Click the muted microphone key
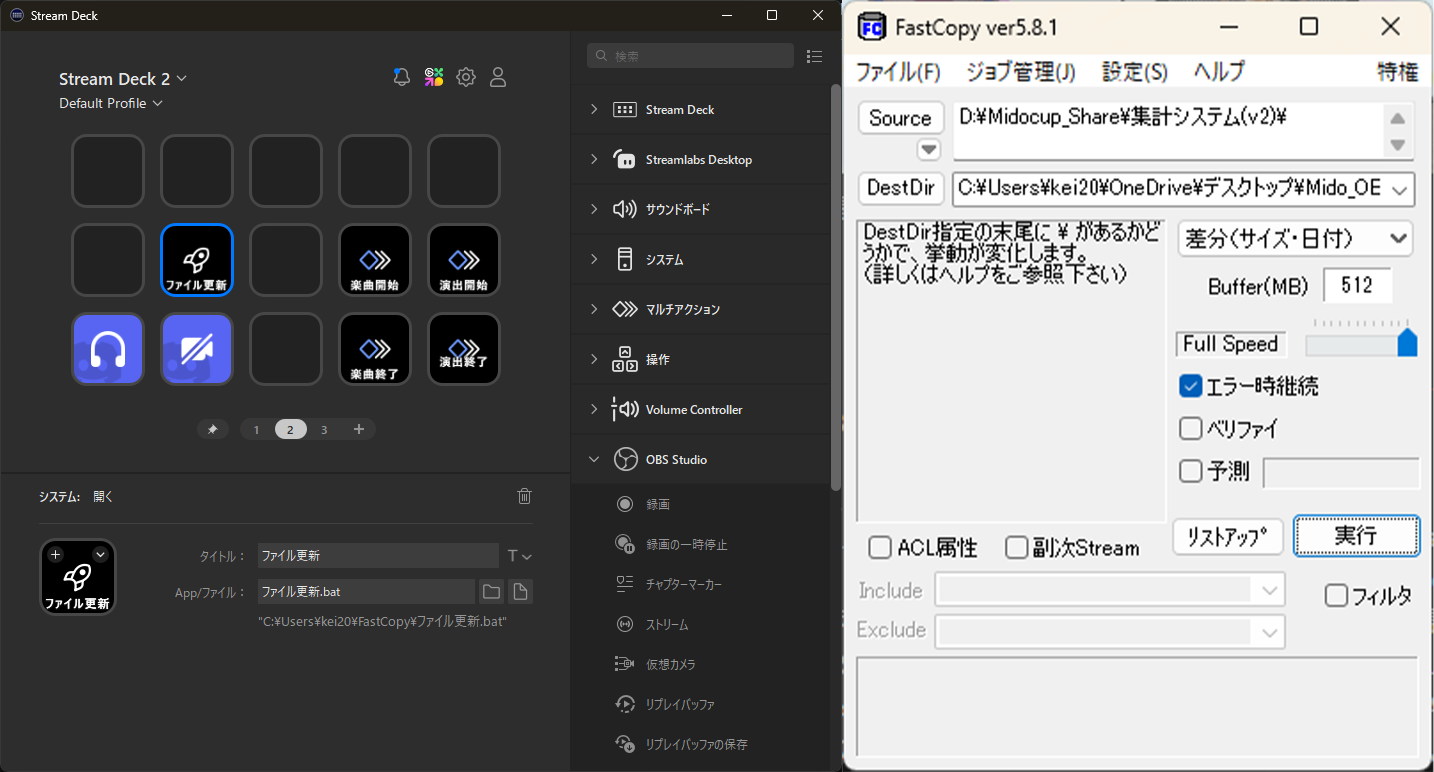The width and height of the screenshot is (1434, 772). 196,348
